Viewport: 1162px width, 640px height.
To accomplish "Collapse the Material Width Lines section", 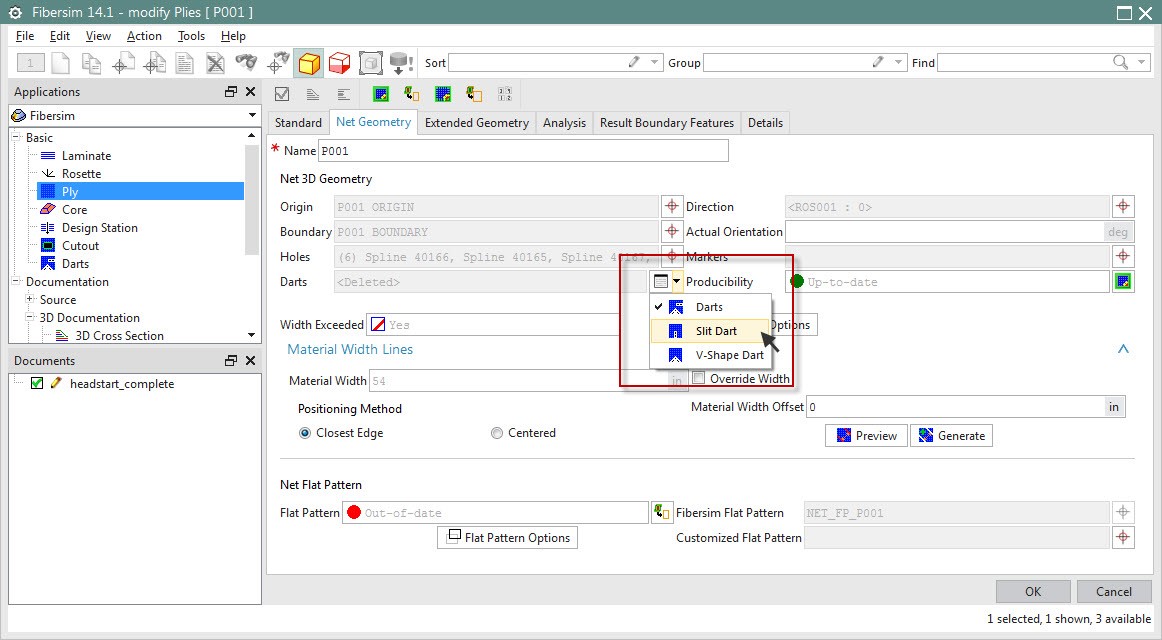I will point(1123,349).
